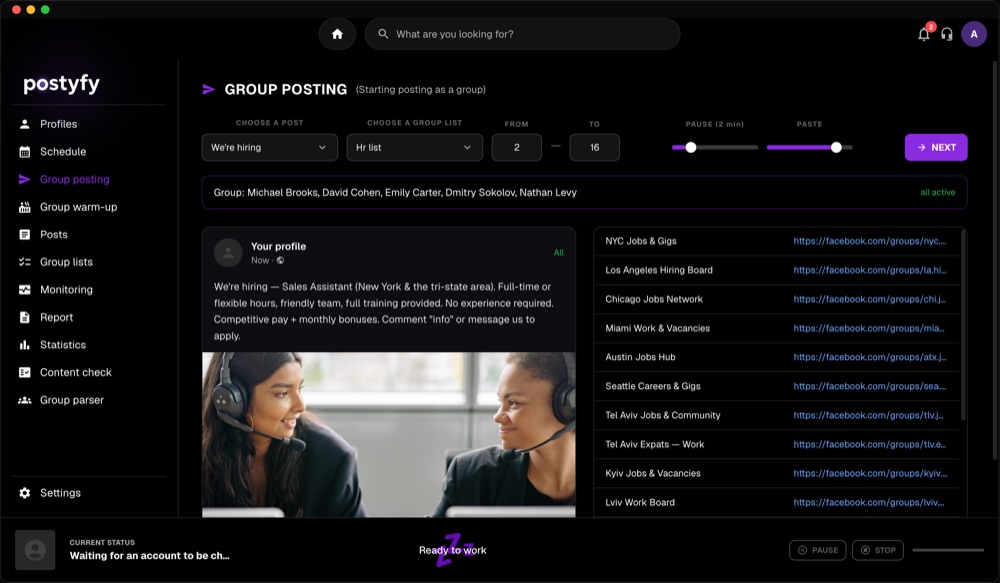1000x583 pixels.
Task: Click the Profiles person icon in sidebar
Action: (x=25, y=124)
